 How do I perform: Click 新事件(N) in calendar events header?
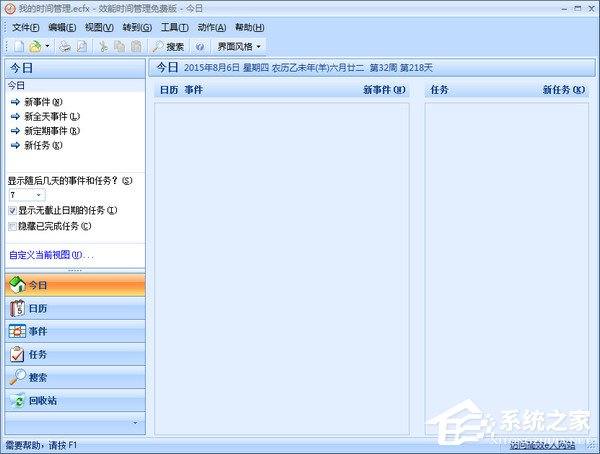[384, 90]
